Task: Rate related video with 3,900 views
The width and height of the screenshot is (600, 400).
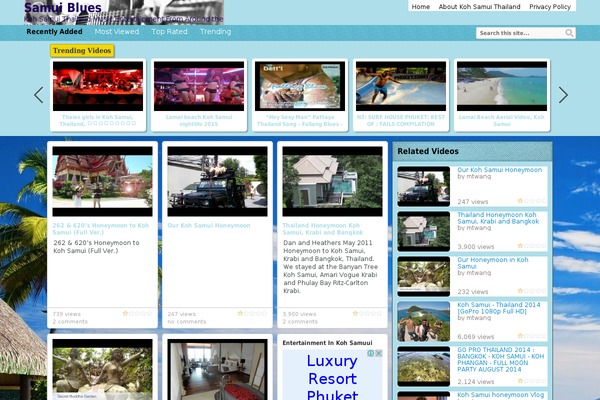Action: pos(532,246)
